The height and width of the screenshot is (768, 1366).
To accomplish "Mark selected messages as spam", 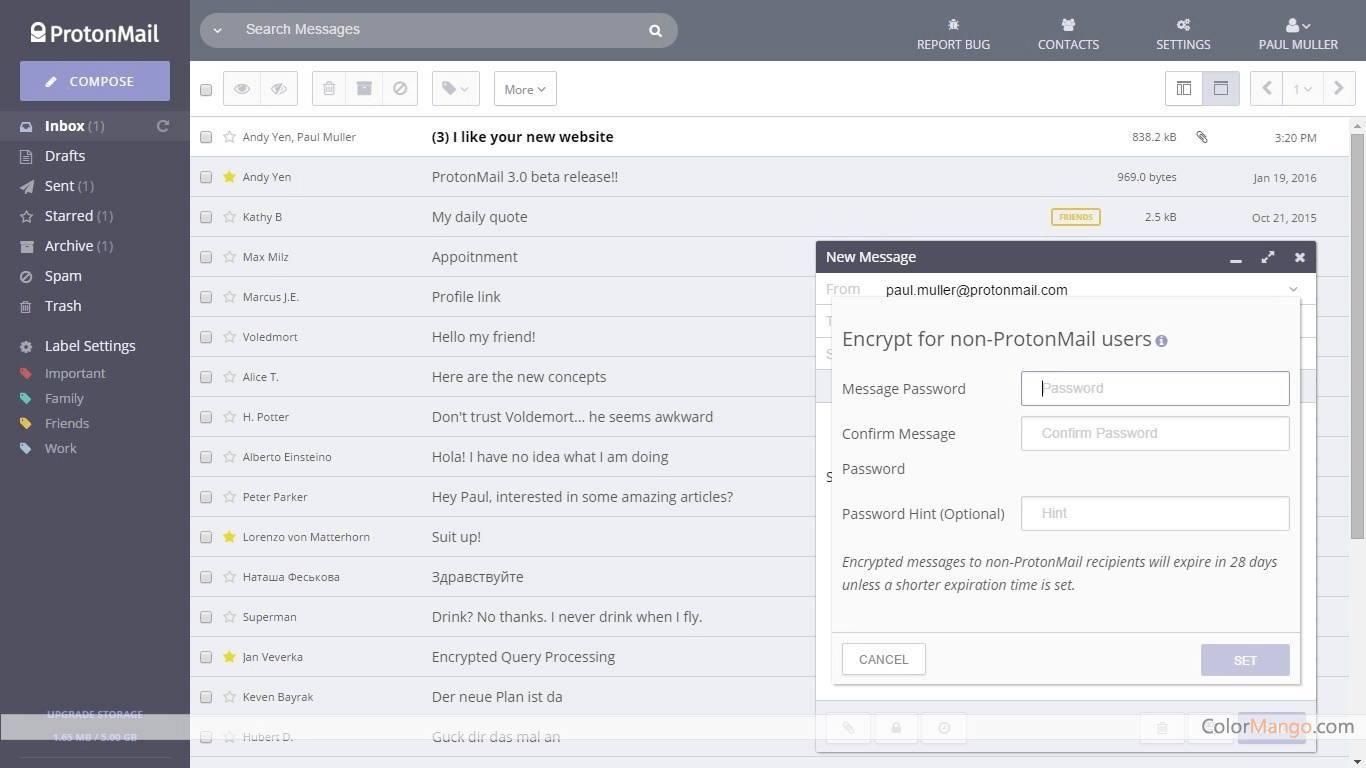I will [x=400, y=89].
